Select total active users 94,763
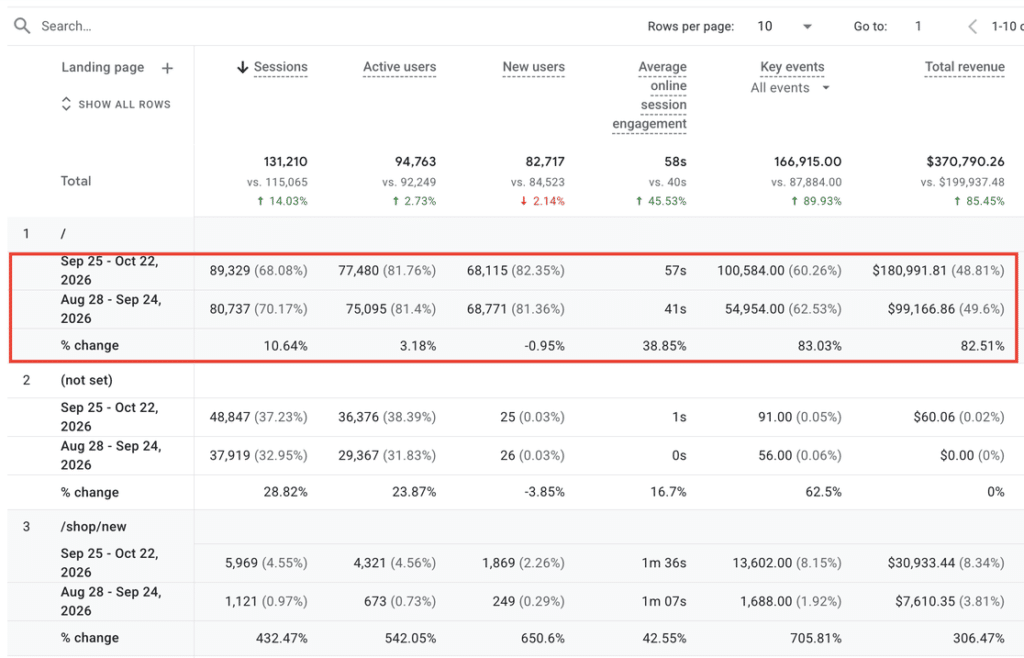 click(415, 161)
